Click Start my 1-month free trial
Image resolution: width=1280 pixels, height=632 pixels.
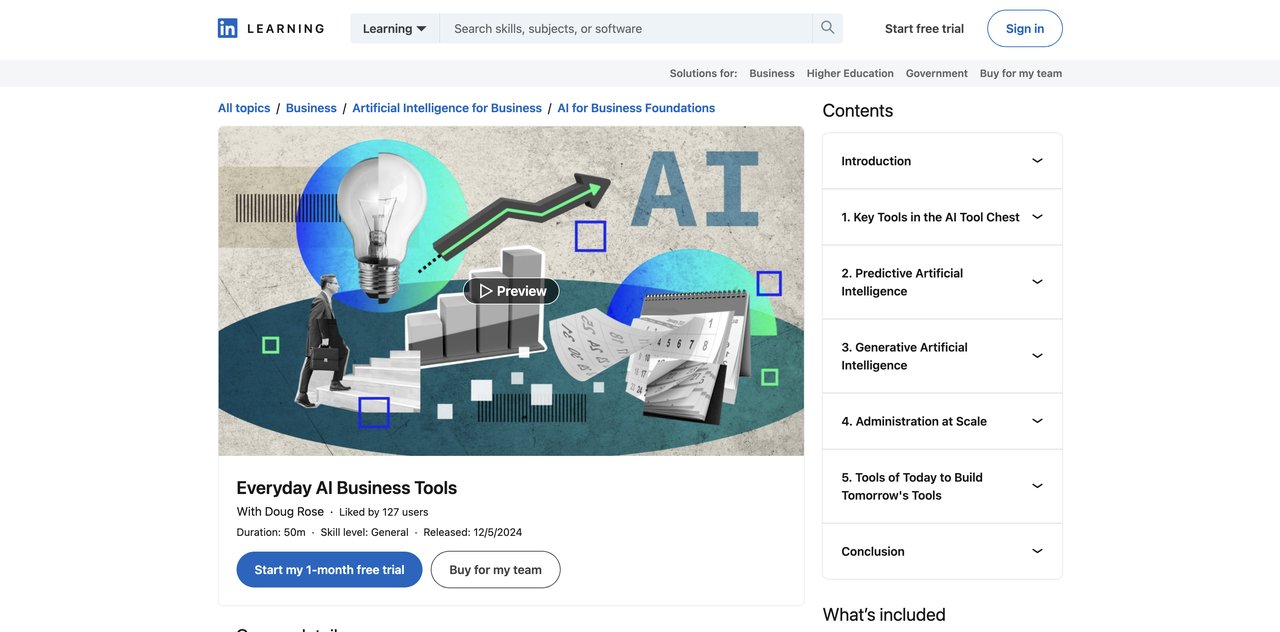[x=329, y=570]
